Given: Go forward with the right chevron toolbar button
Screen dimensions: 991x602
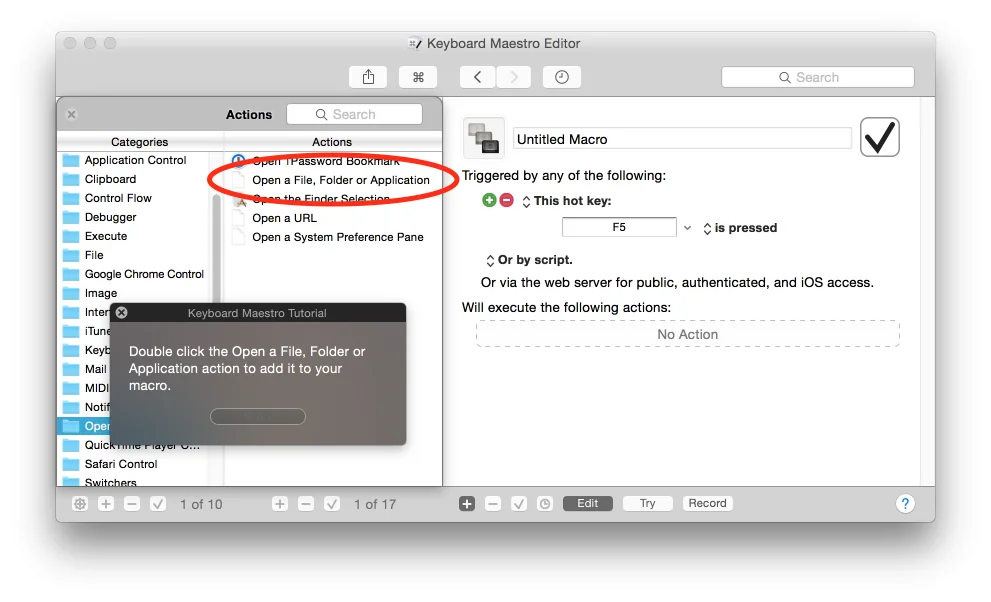Looking at the screenshot, I should pyautogui.click(x=514, y=77).
